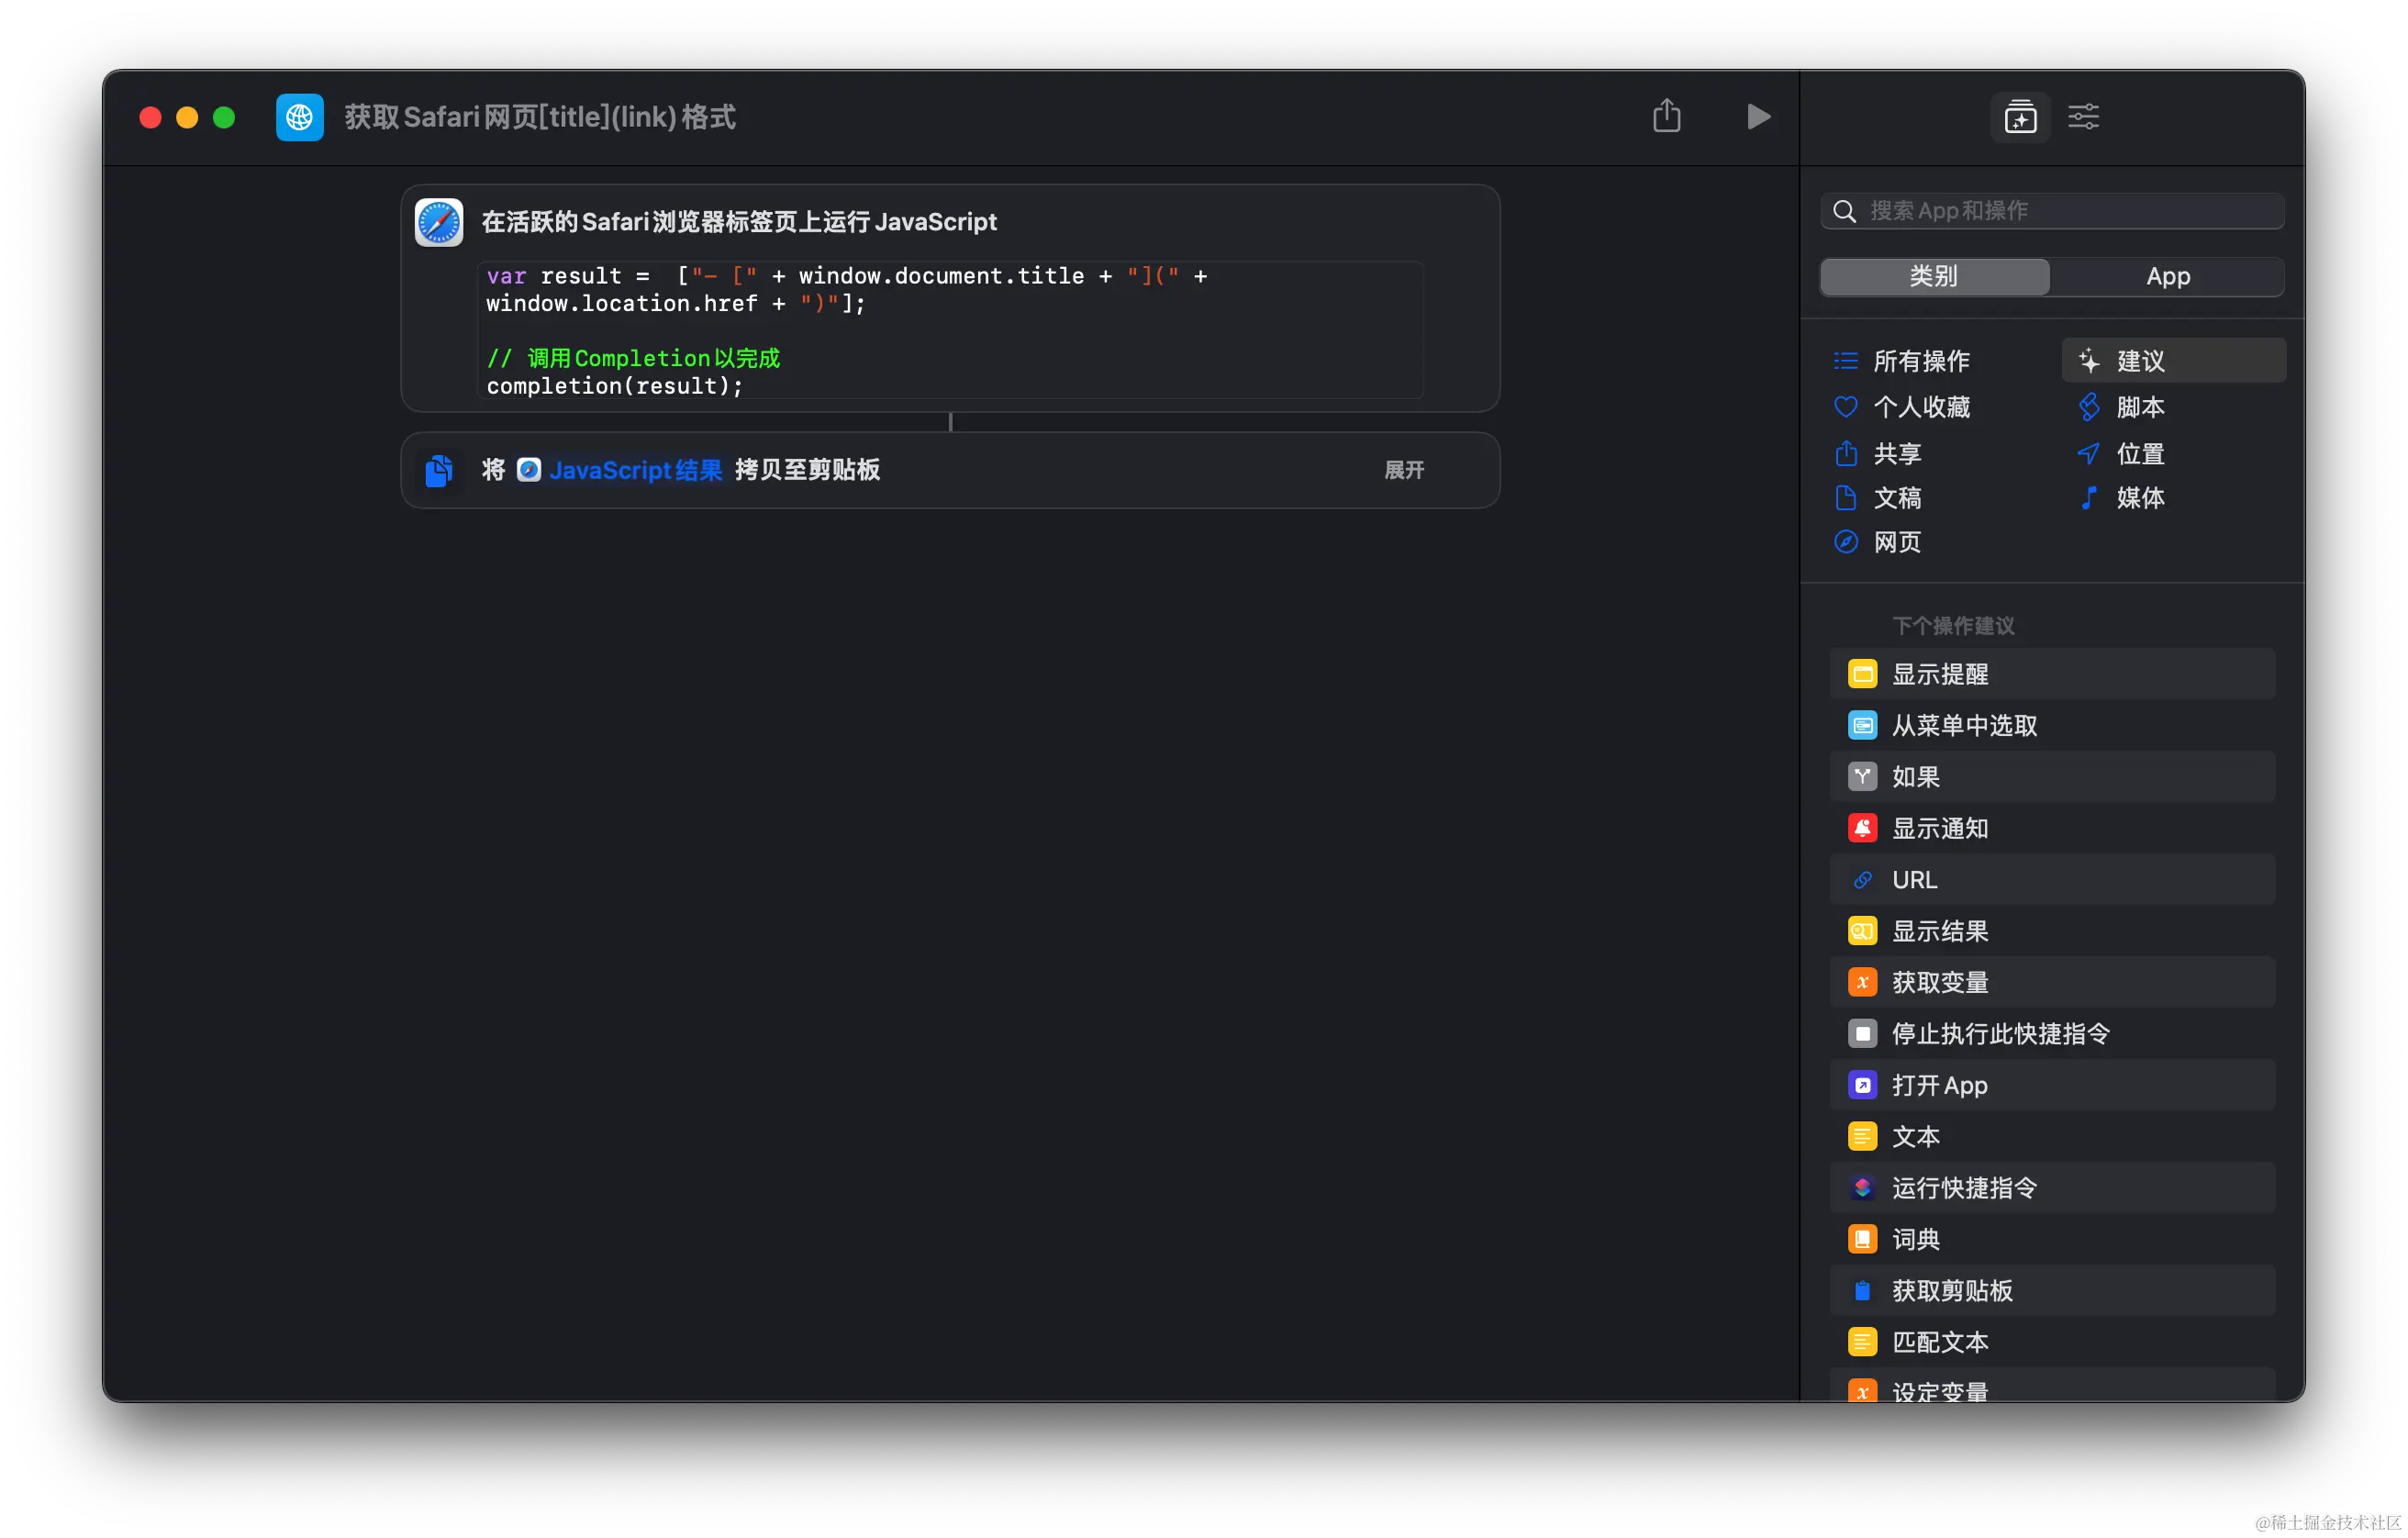Click the share icon in the toolbar

coord(1666,116)
